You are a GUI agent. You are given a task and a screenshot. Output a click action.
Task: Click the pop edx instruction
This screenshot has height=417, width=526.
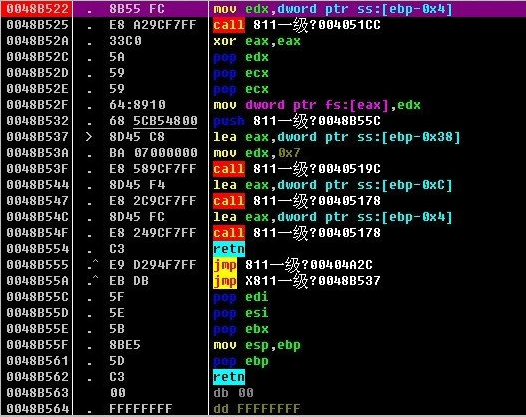coord(241,57)
